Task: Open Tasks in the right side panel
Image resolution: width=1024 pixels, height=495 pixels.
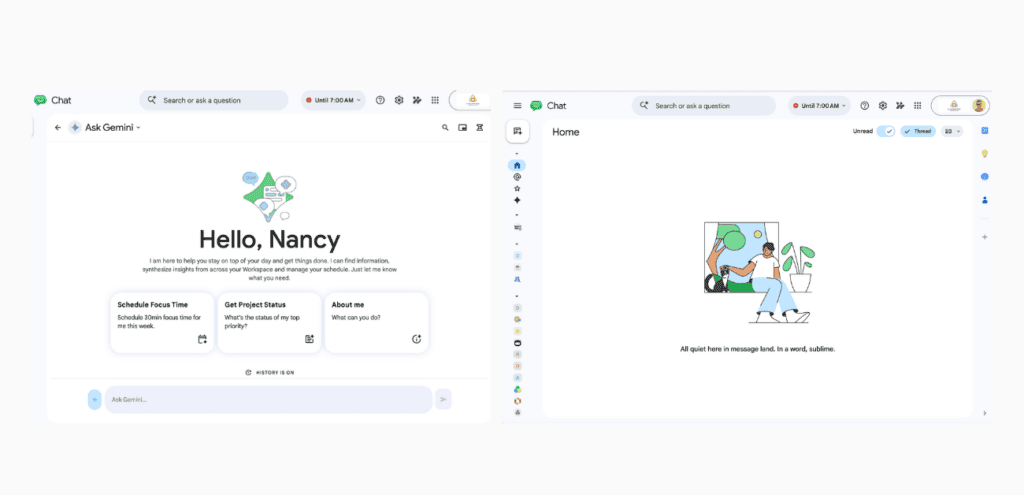Action: coord(985,177)
